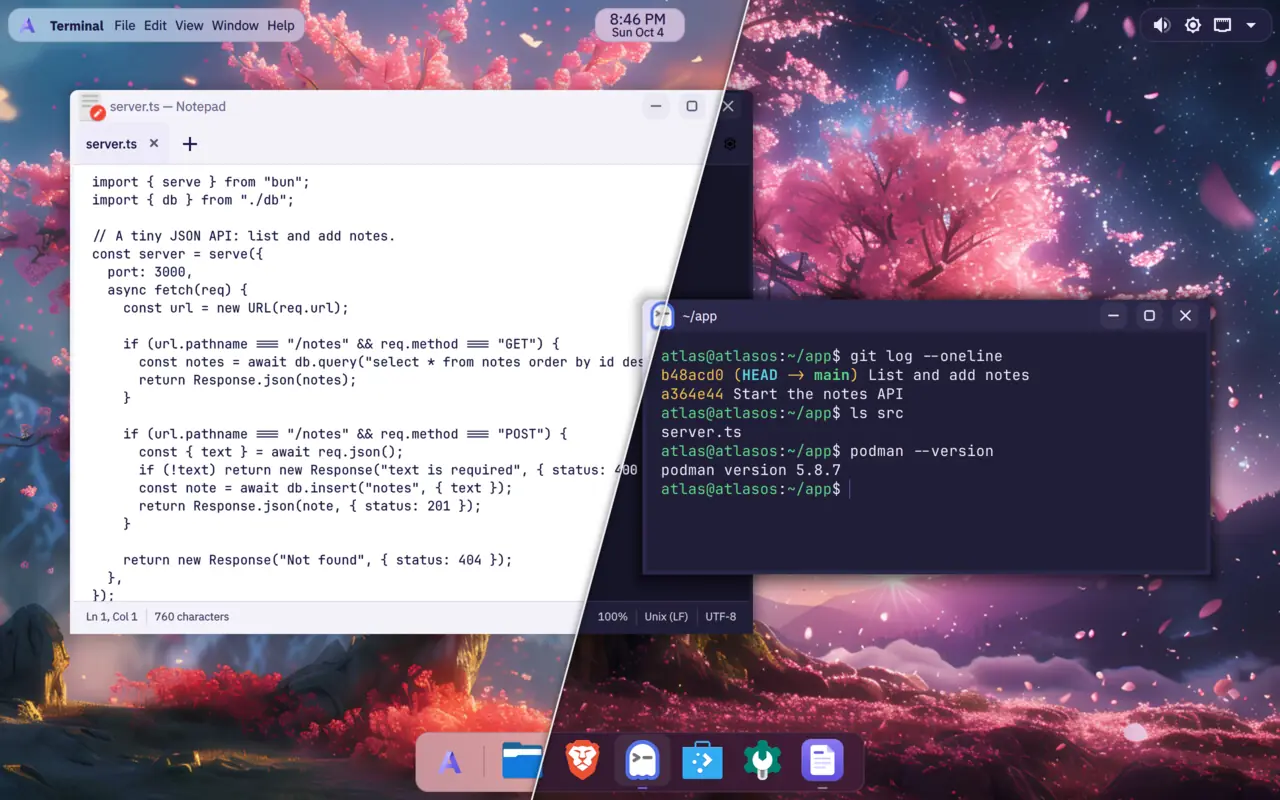This screenshot has height=800, width=1280.
Task: Open the software store bag icon in the dock
Action: (x=702, y=762)
